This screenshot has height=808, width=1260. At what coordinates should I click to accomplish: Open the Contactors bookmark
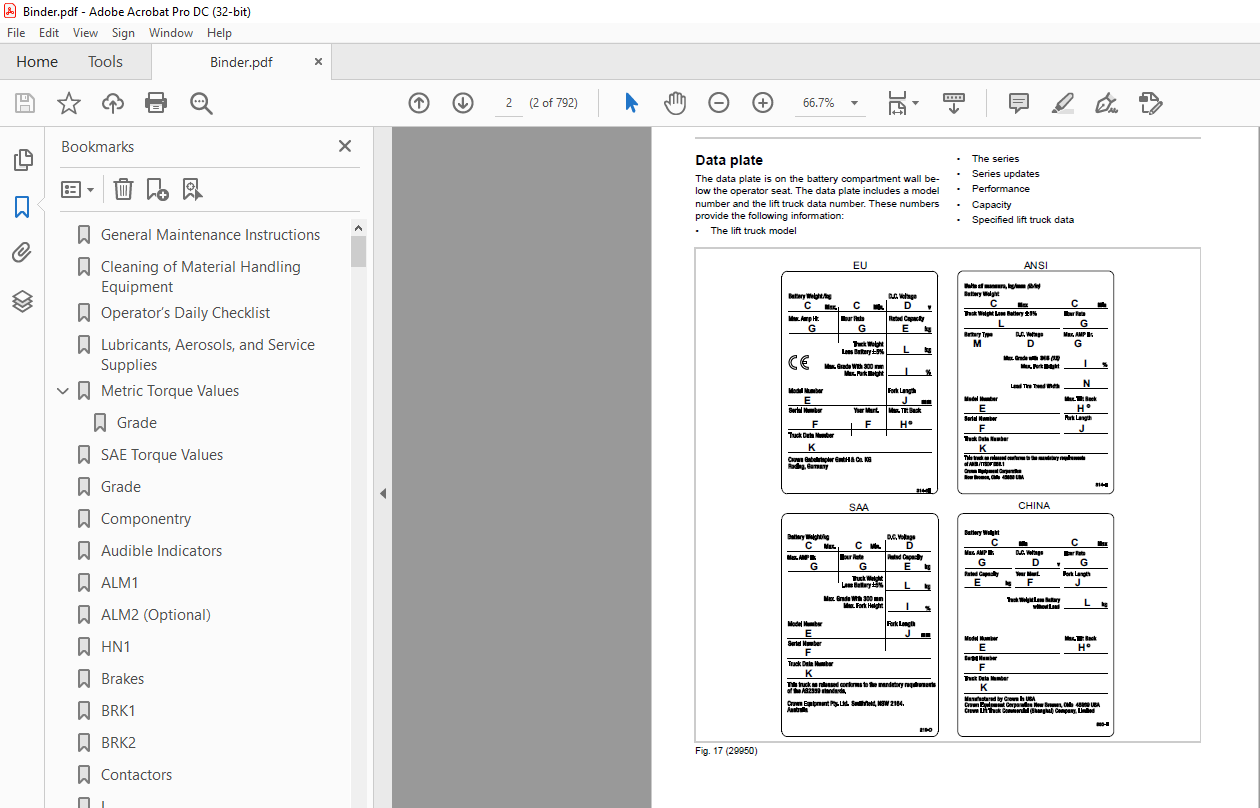tap(136, 775)
